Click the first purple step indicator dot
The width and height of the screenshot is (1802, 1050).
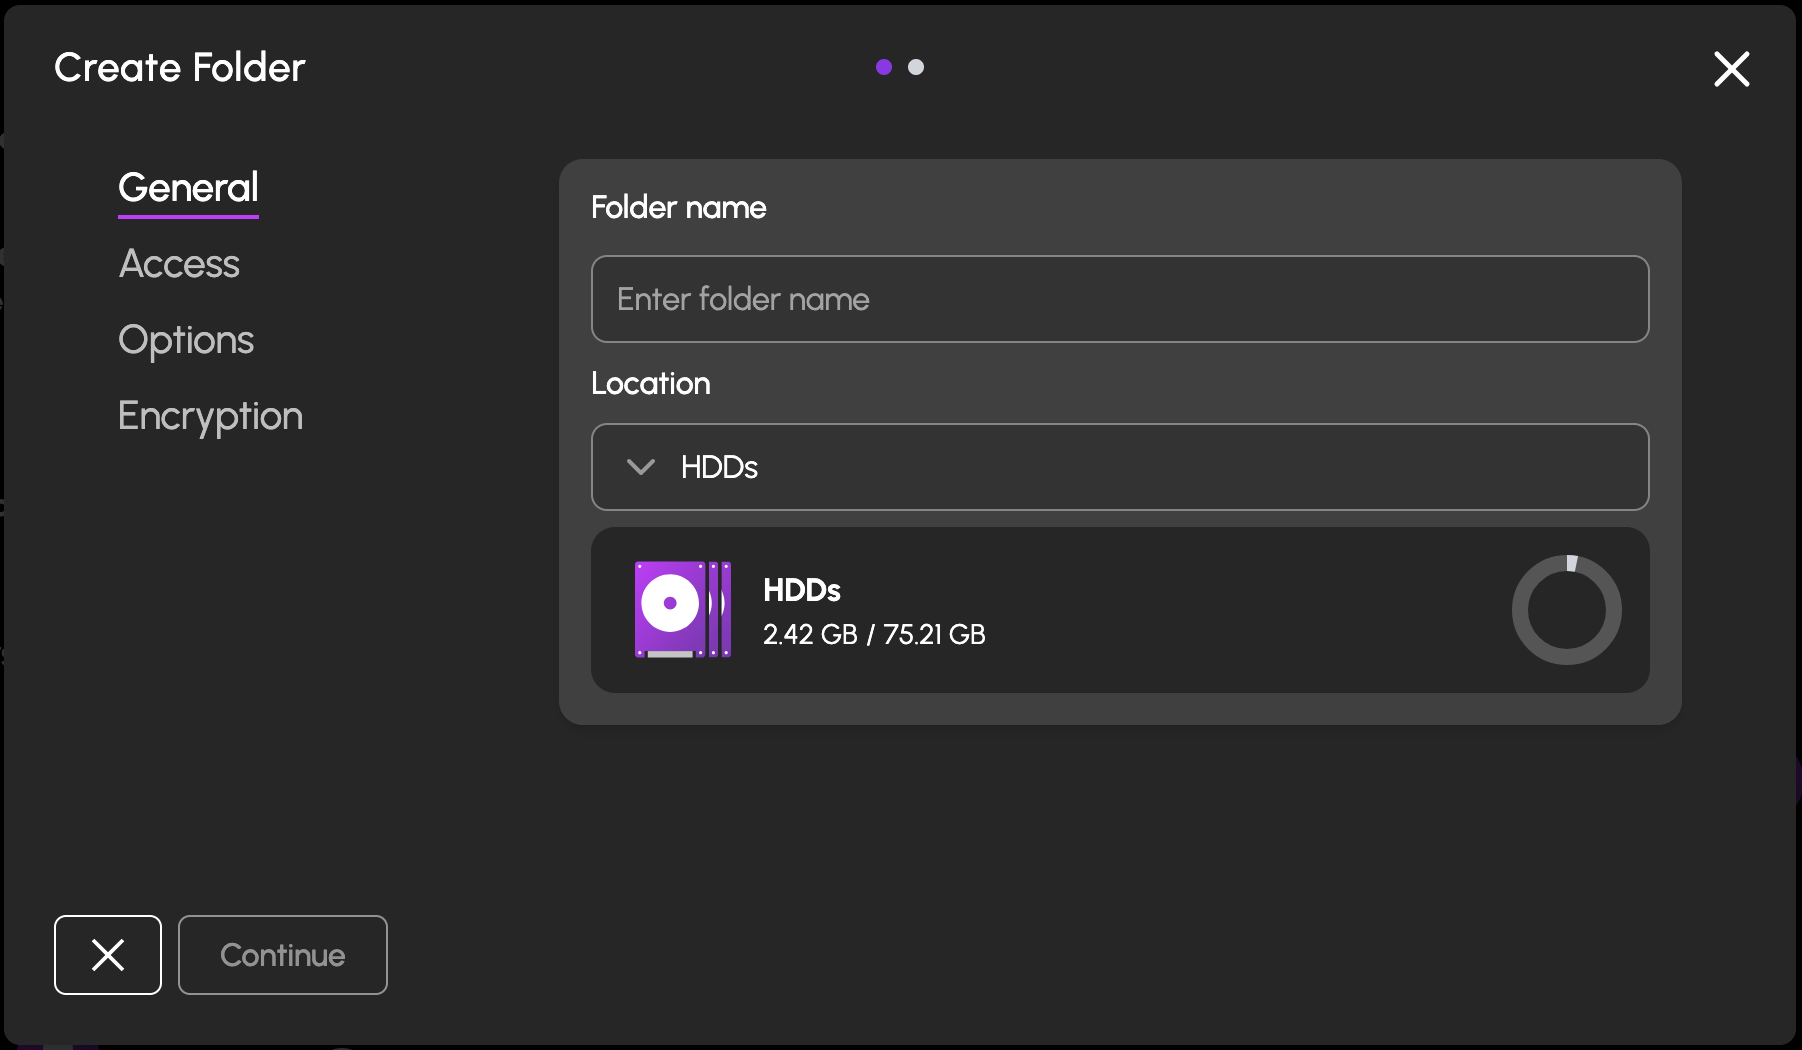click(883, 67)
